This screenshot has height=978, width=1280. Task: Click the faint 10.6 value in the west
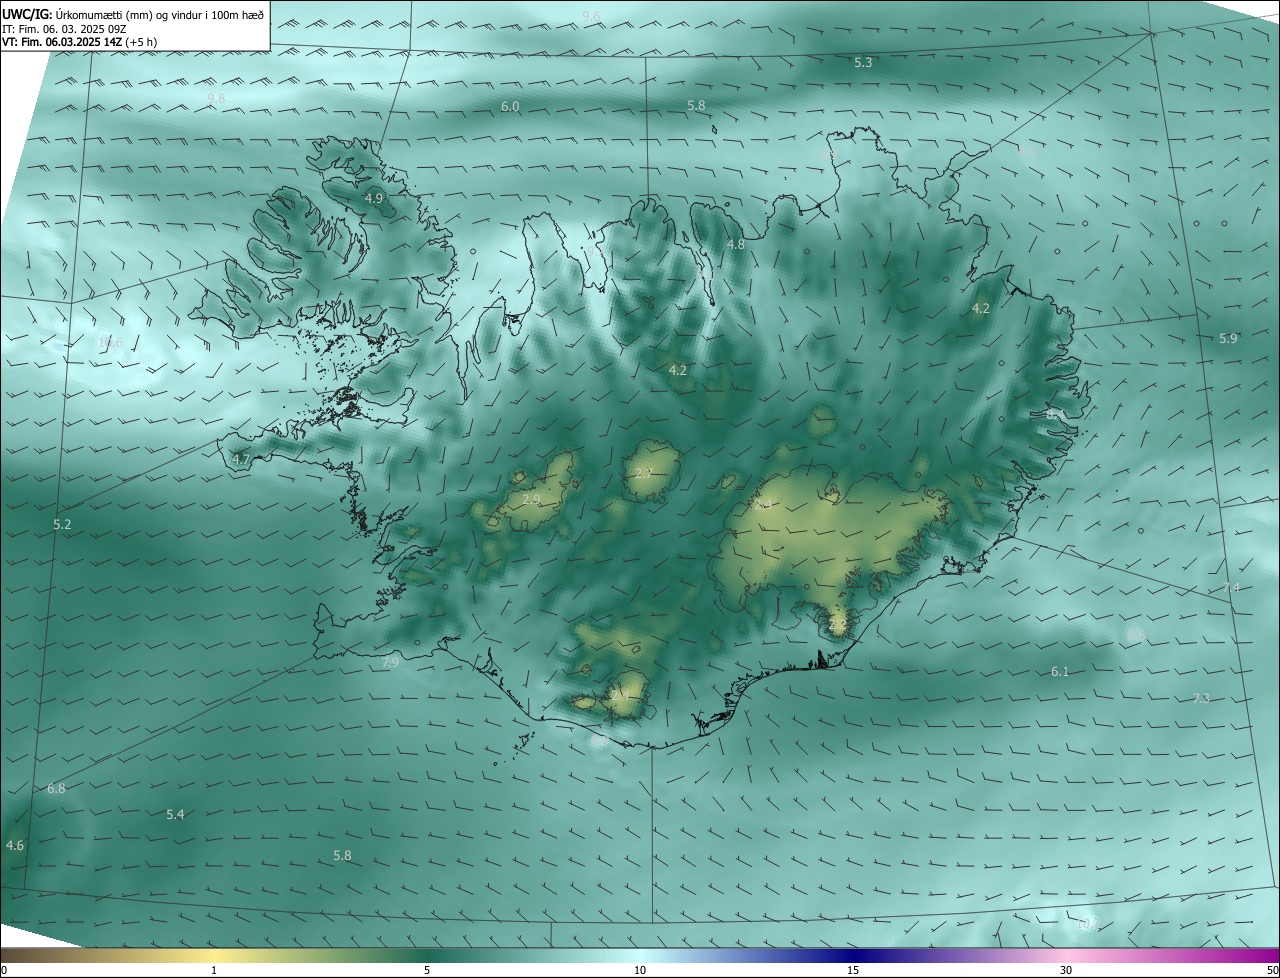pyautogui.click(x=111, y=342)
